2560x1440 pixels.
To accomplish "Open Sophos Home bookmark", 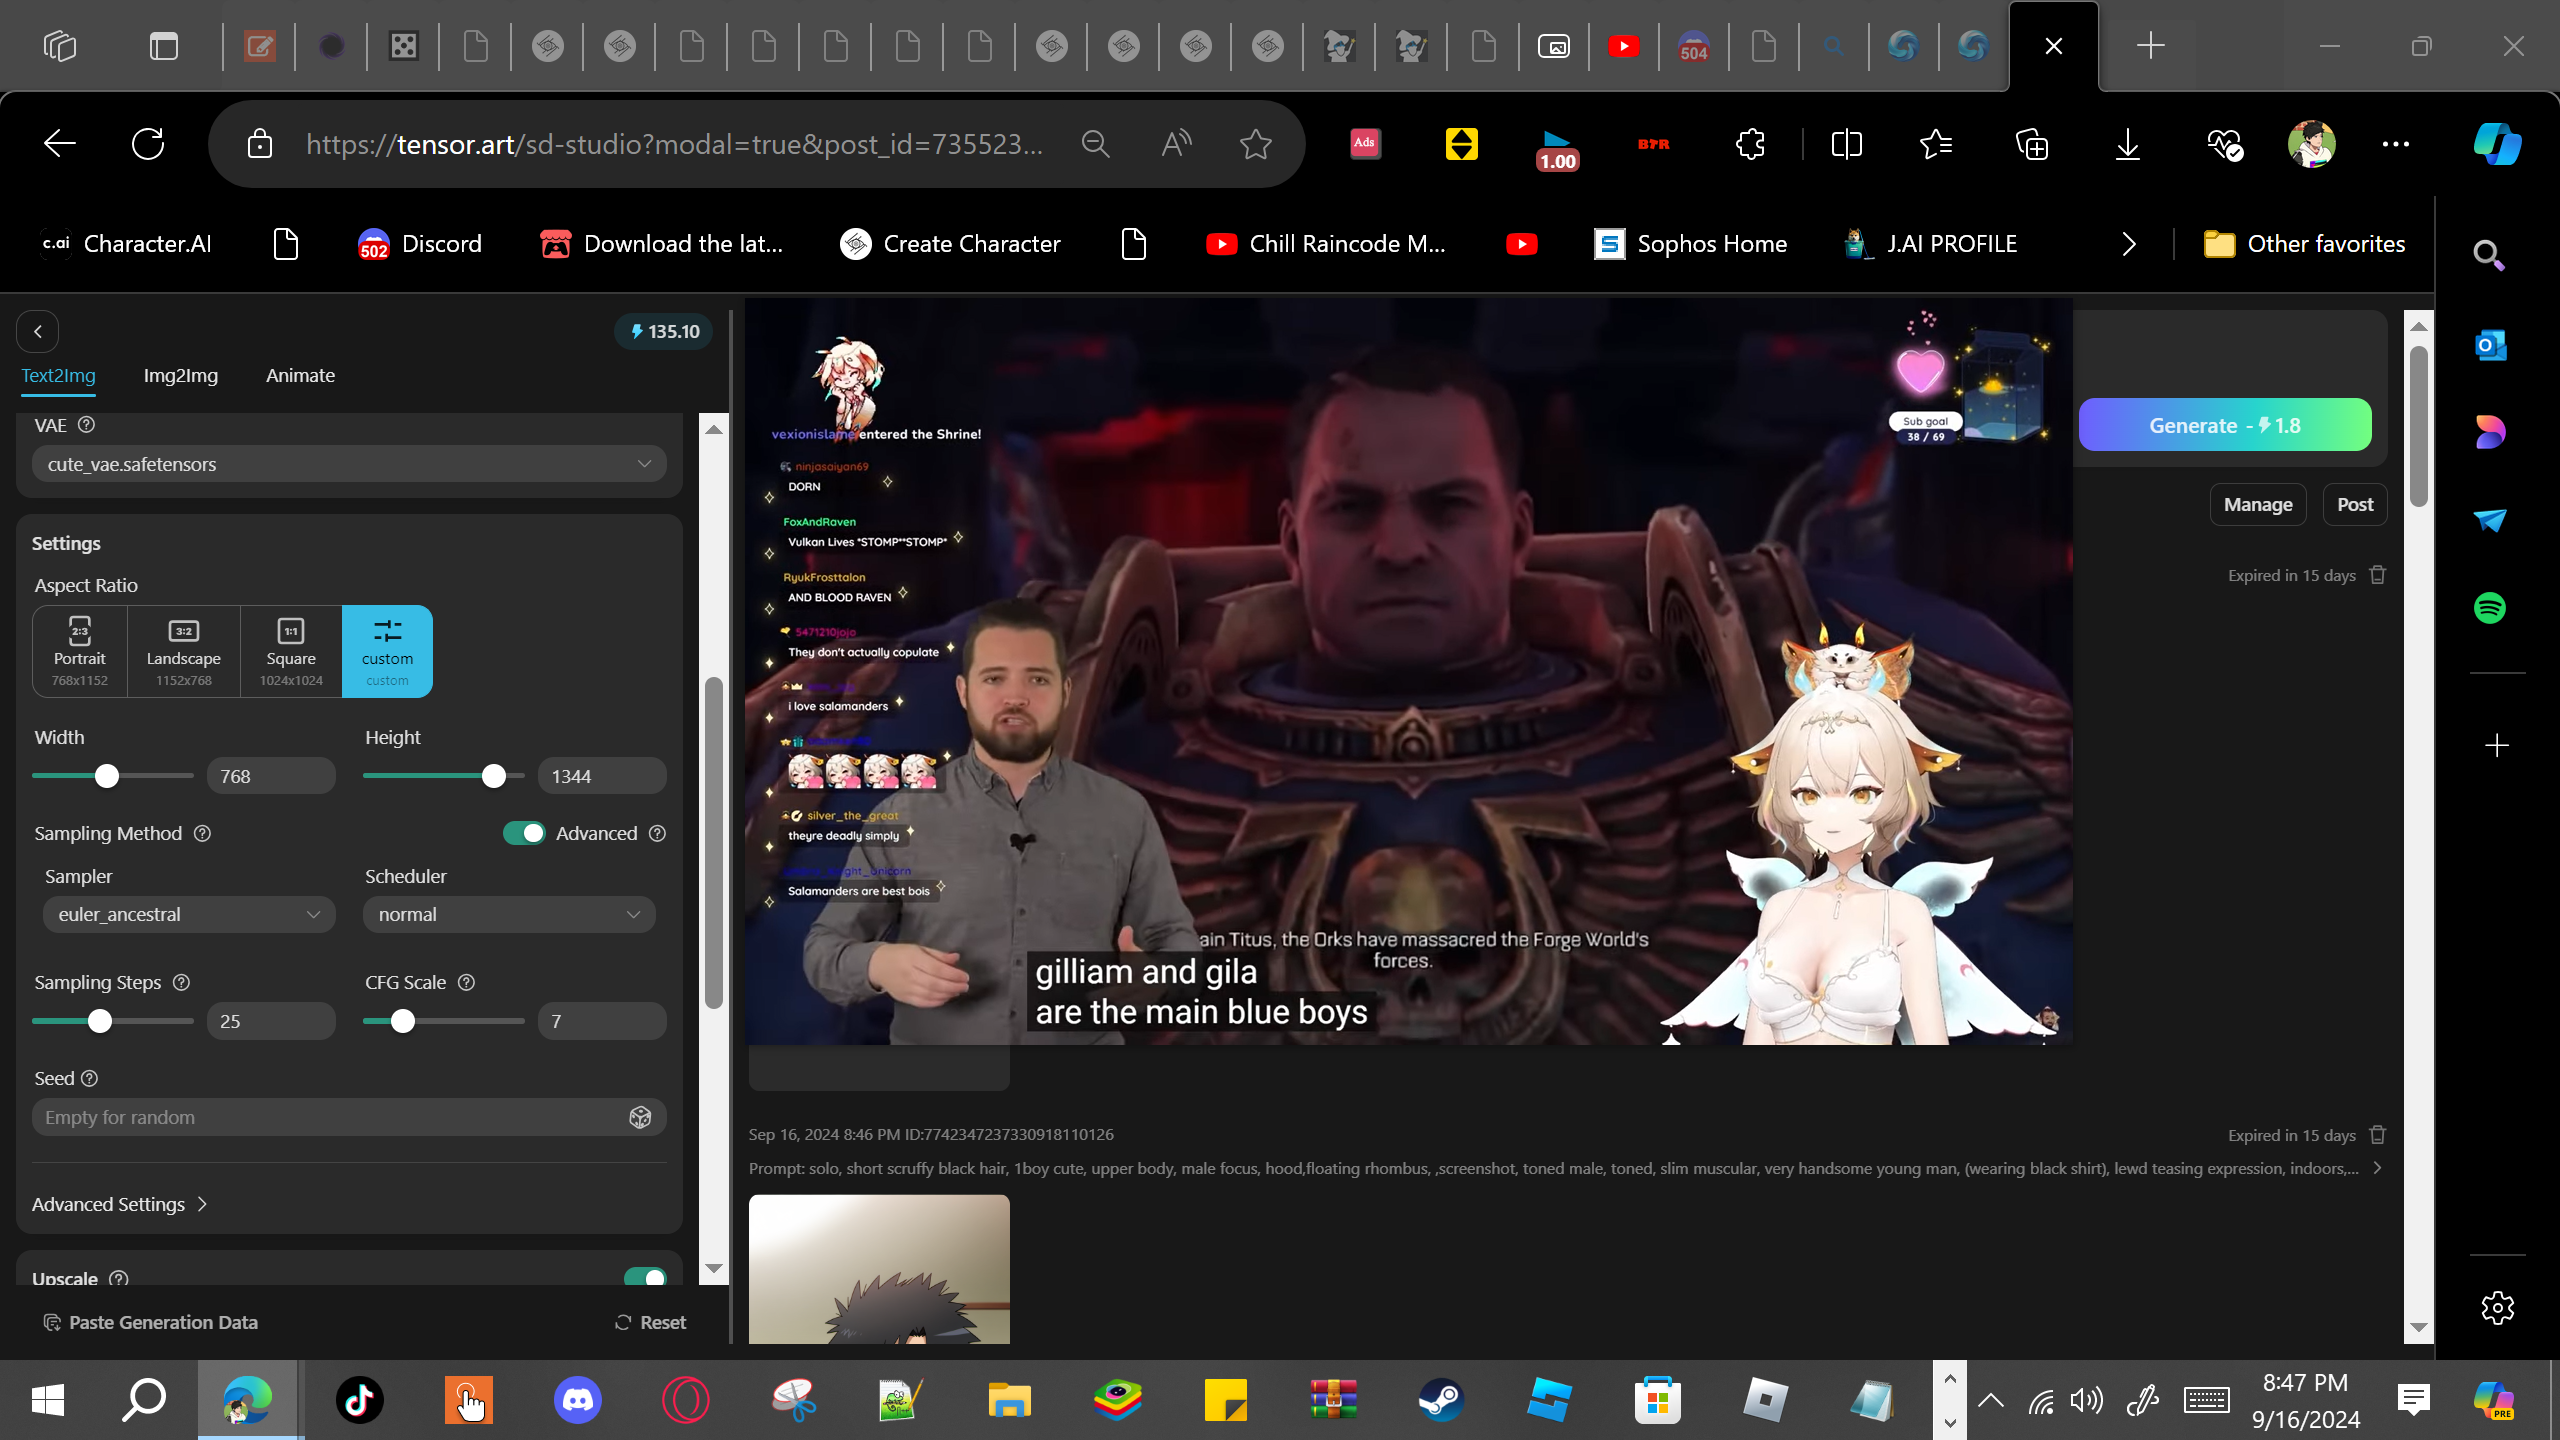I will tap(1691, 244).
